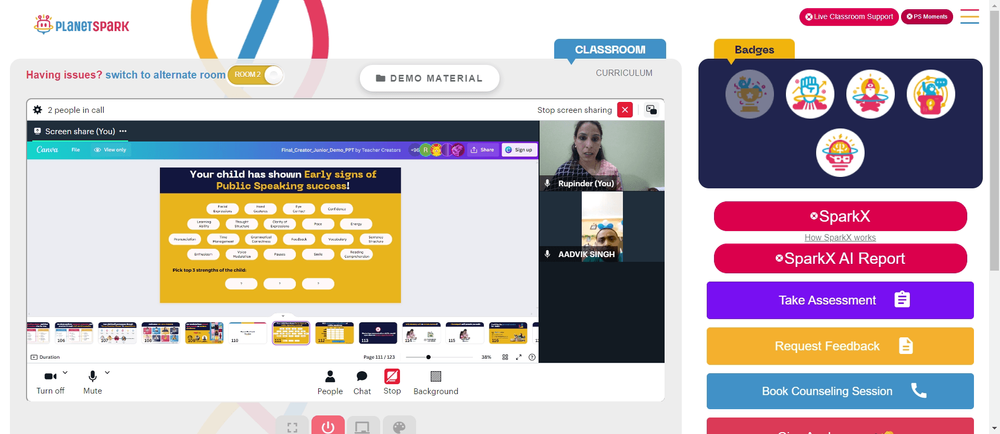The height and width of the screenshot is (434, 1000).
Task: Toggle the ROOM 2 switch
Action: click(255, 75)
